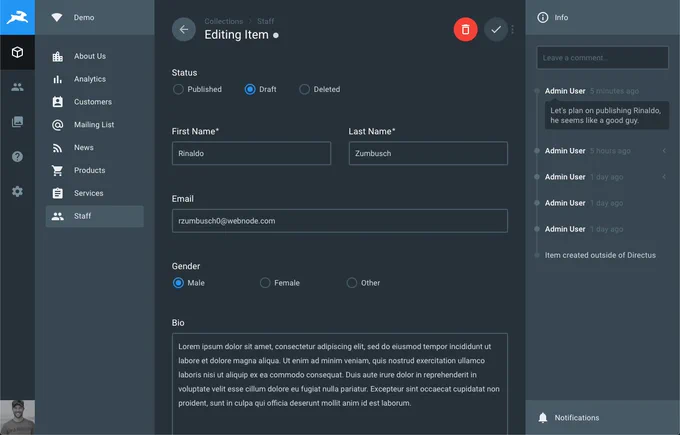Image resolution: width=680 pixels, height=435 pixels.
Task: Select the Deleted status radio
Action: click(304, 89)
